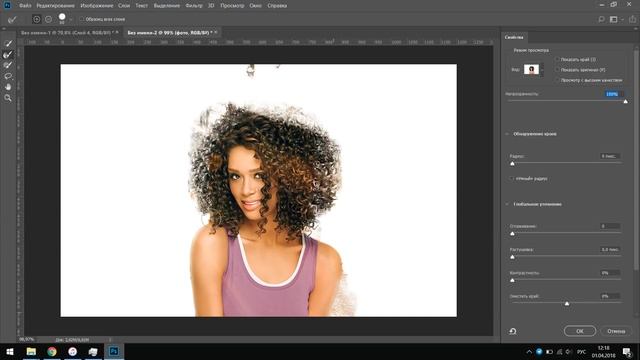Enable the 'Образец всех слоев' checkbox

82,19
